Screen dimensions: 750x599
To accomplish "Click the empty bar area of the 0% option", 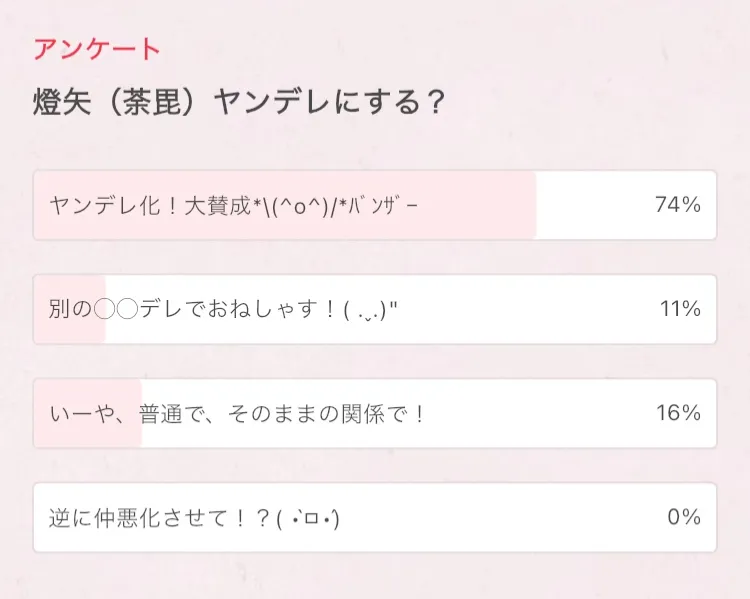I will tap(500, 517).
